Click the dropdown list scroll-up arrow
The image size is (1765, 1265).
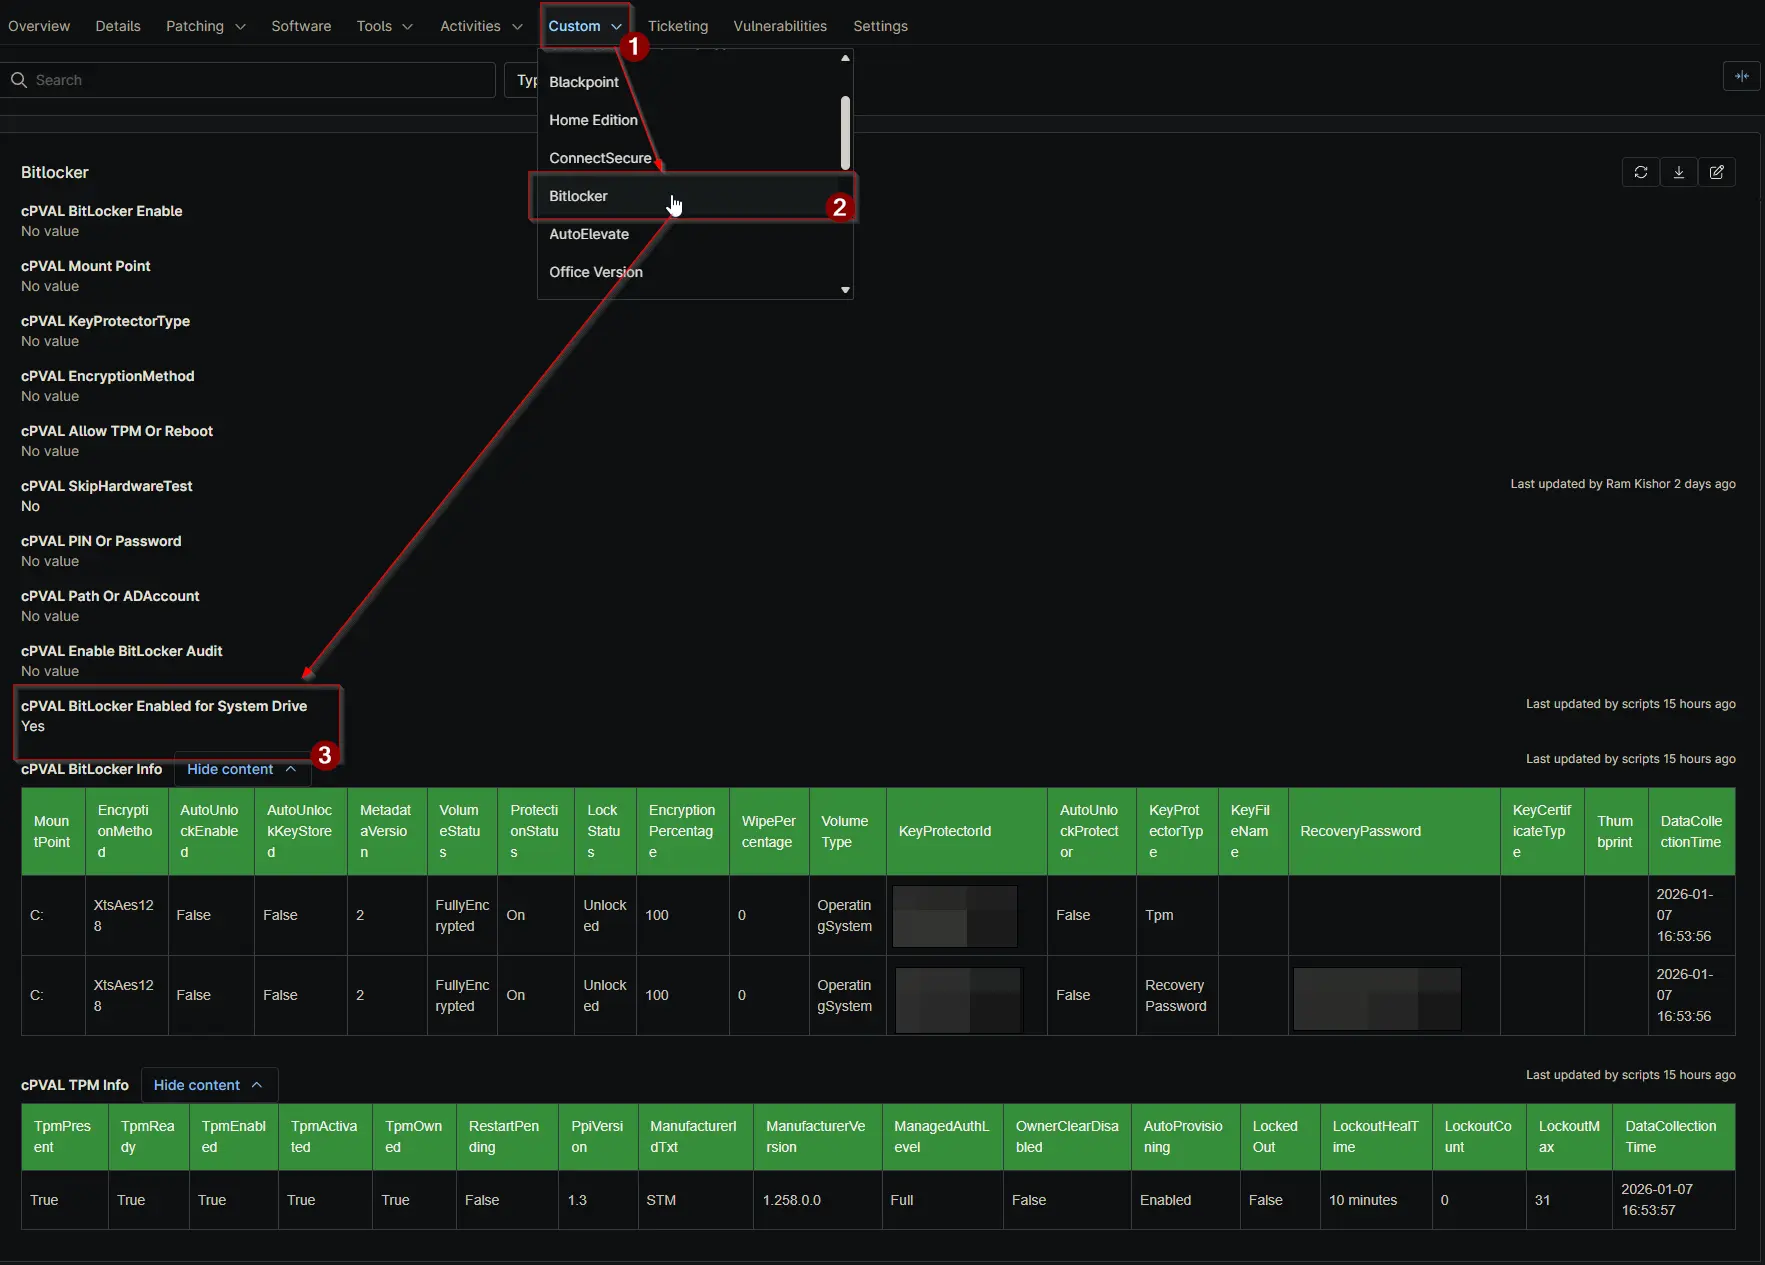coord(845,58)
